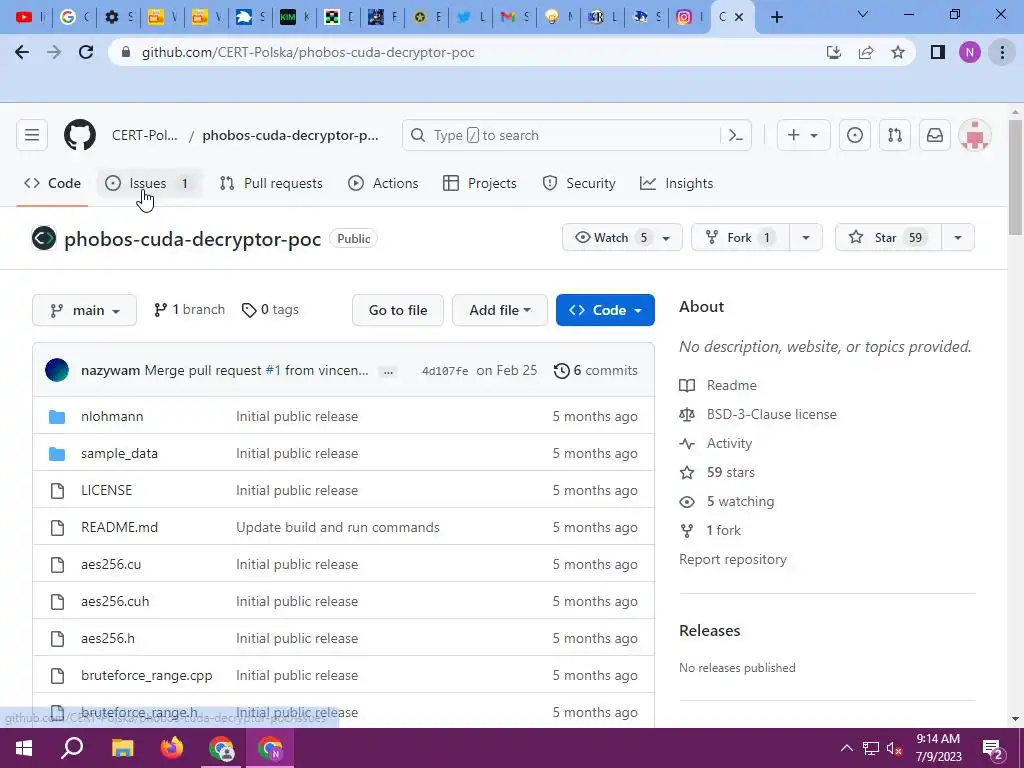Open user avatar menu
Screen dimensions: 1024x768
[974, 135]
